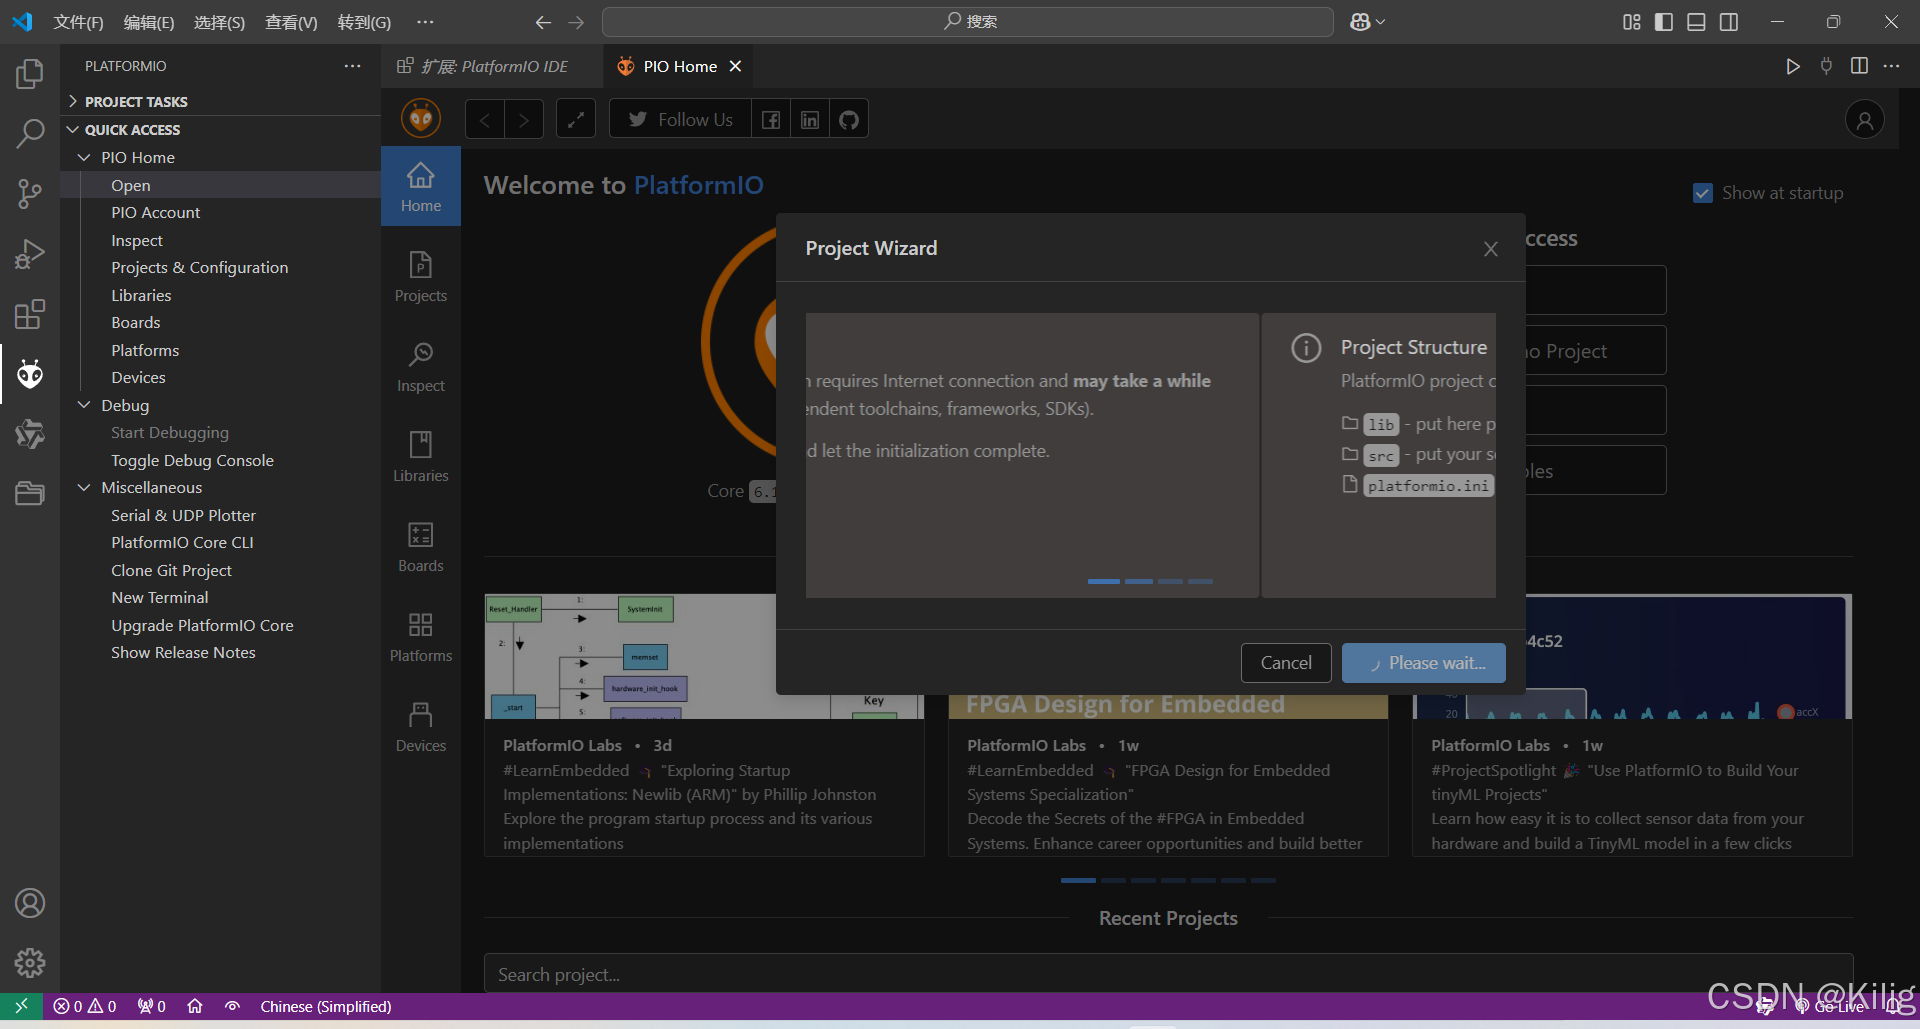Uncheck Show at startup checkbox

pyautogui.click(x=1703, y=193)
